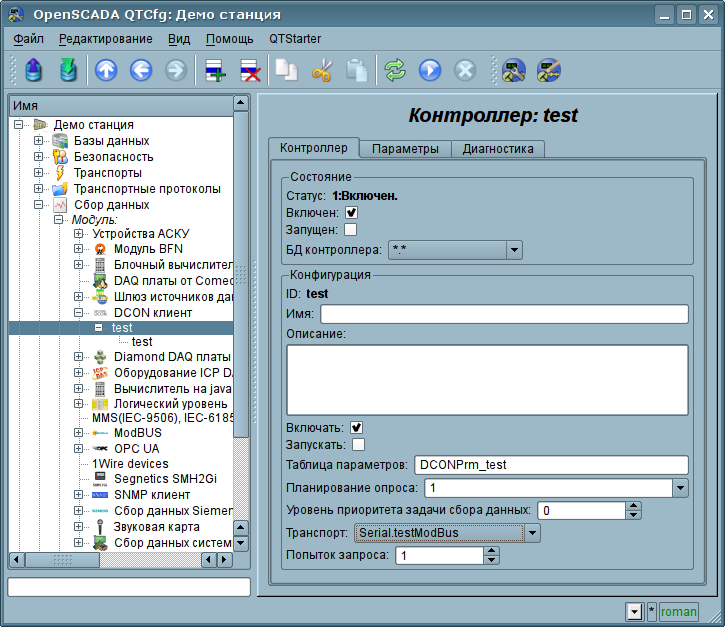Click the delete item toolbar icon
The width and height of the screenshot is (725, 627).
(250, 71)
